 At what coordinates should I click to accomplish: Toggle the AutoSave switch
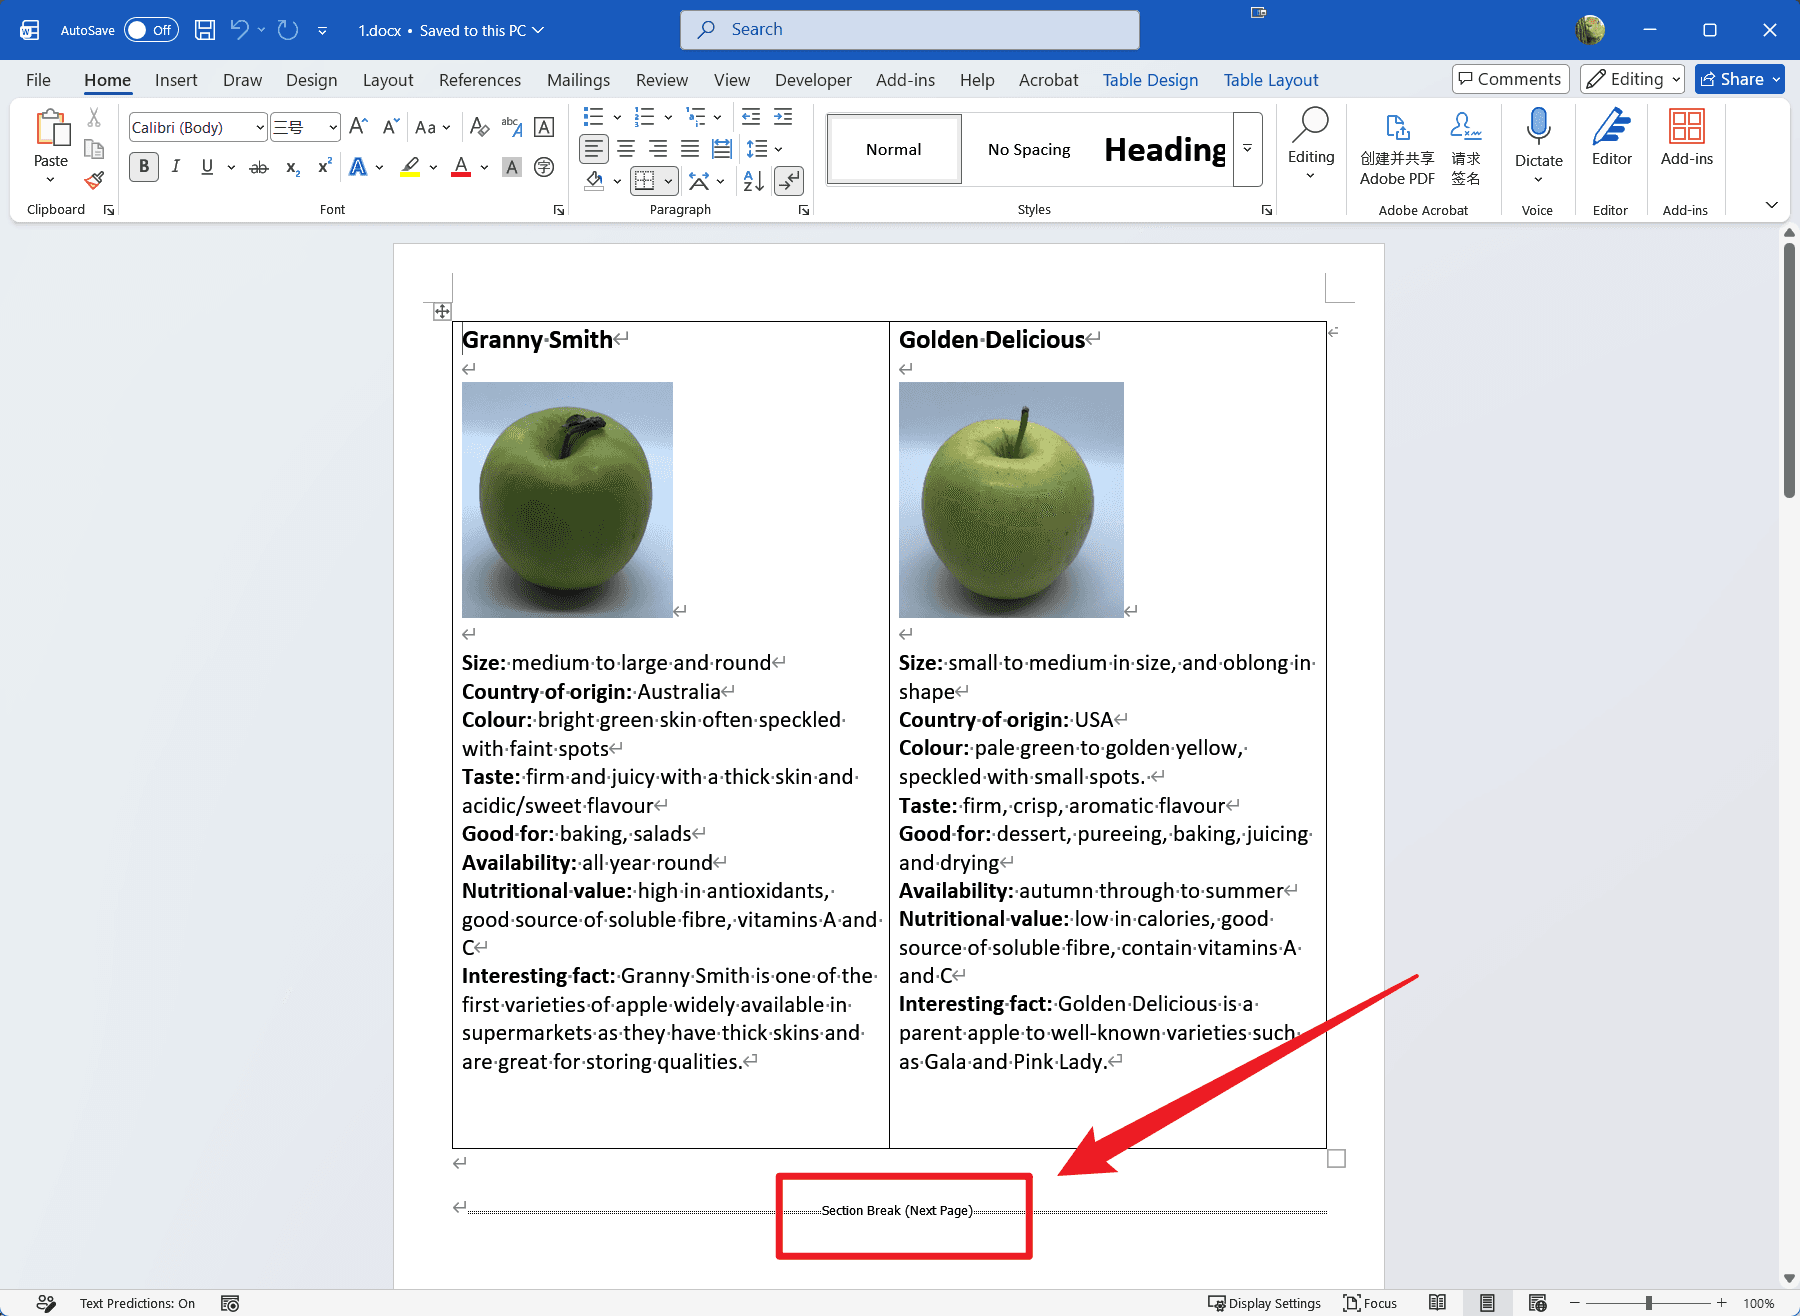point(151,30)
